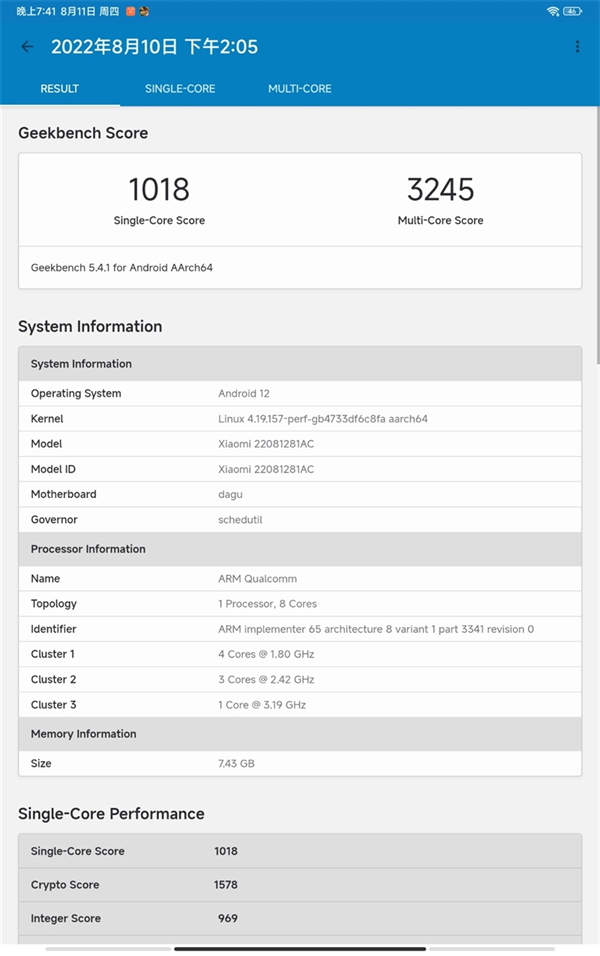Tap the second notification icon beside the orange one
600x956 pixels.
point(144,11)
